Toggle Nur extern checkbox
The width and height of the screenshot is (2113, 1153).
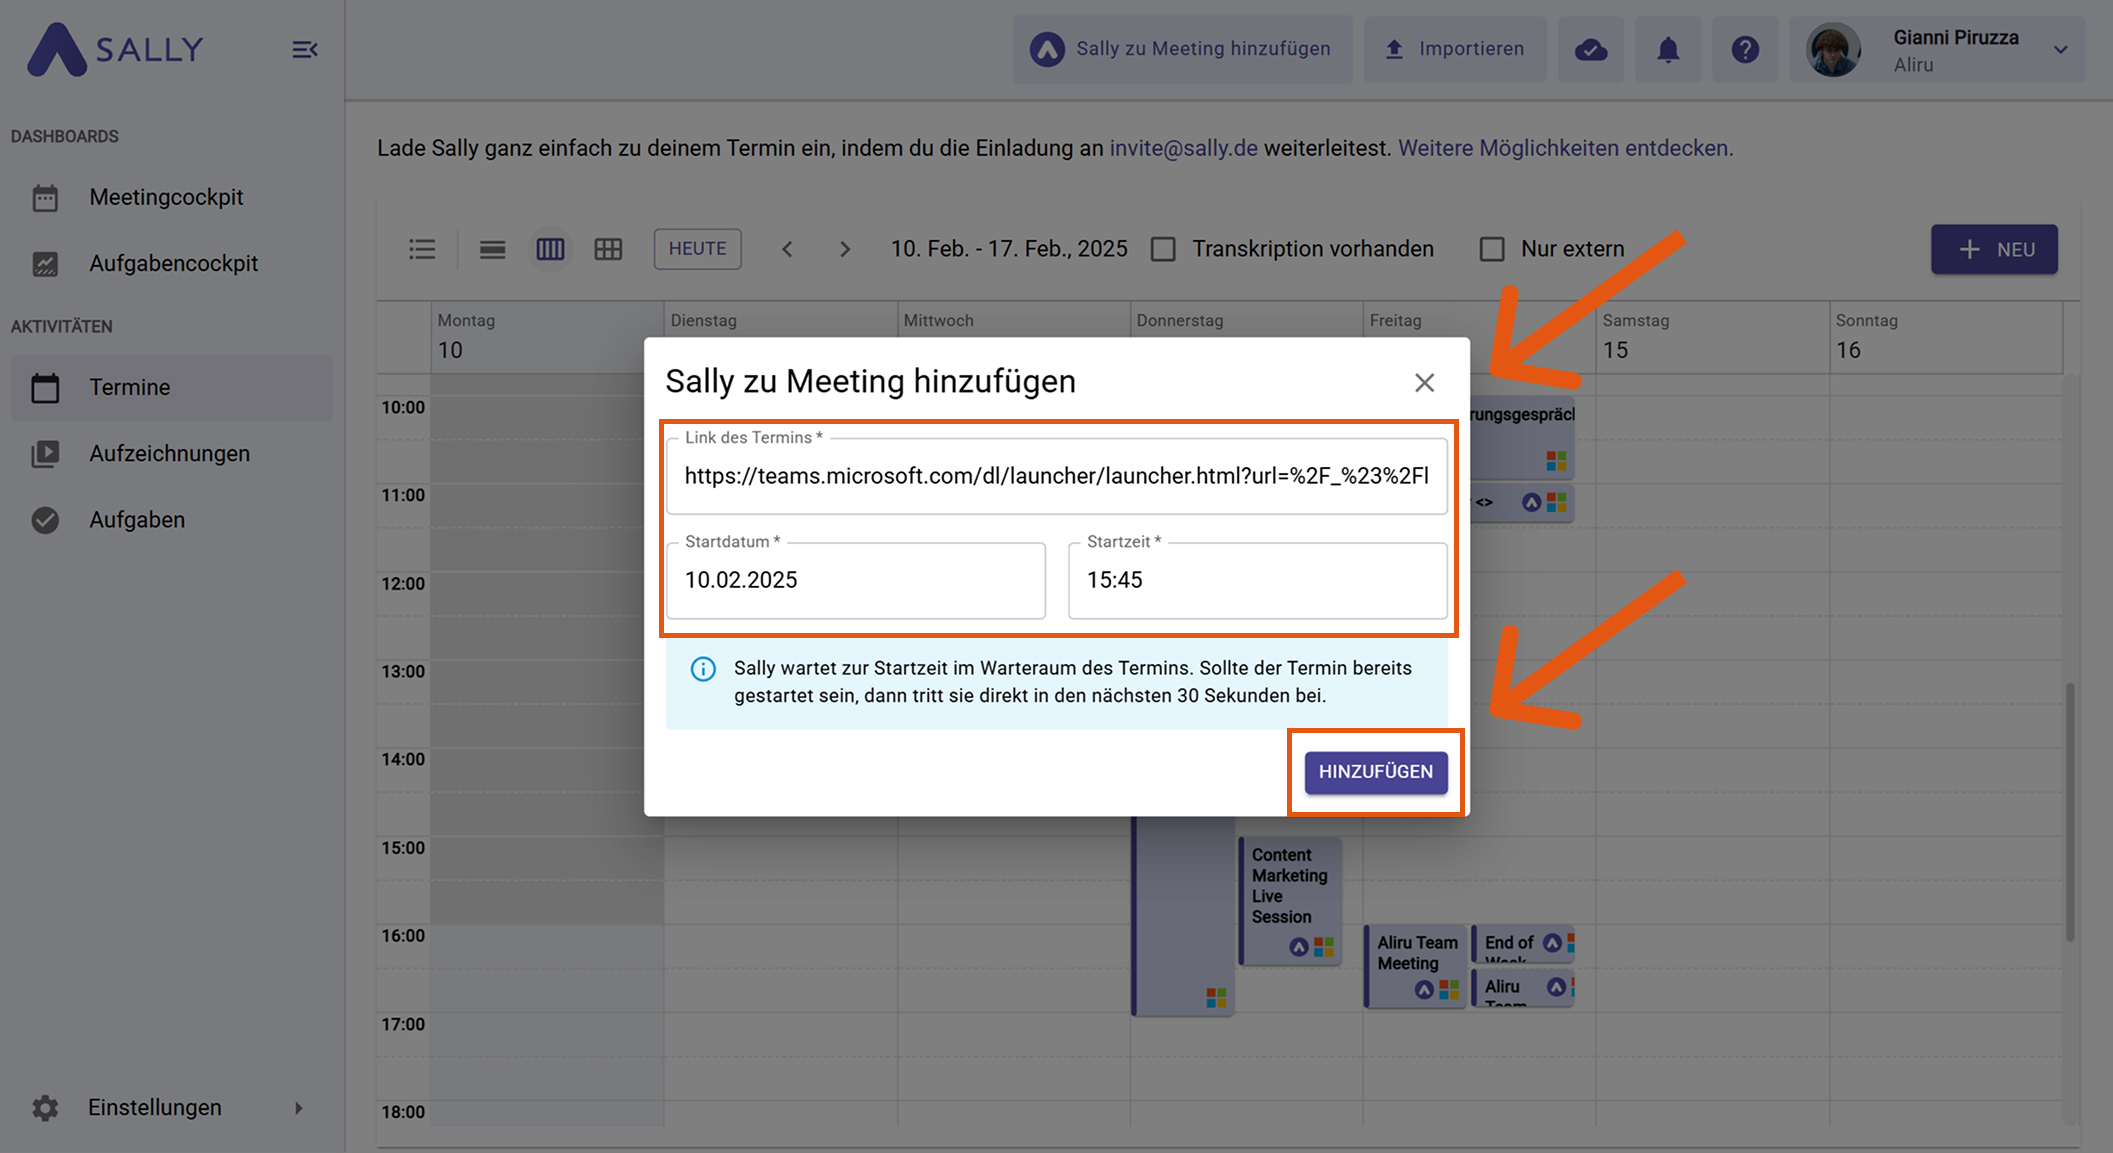1492,249
